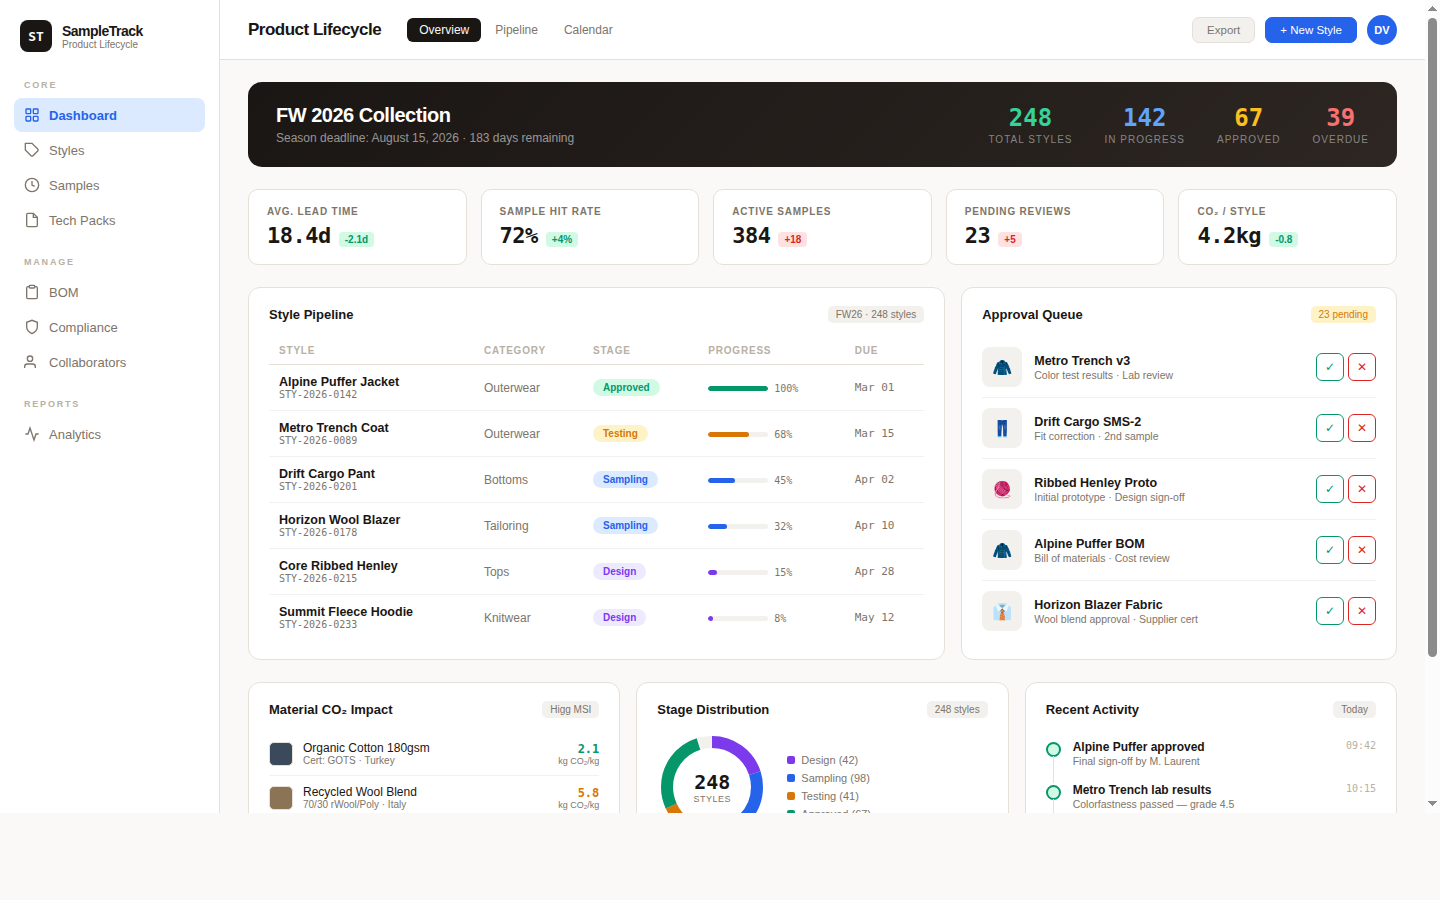Screen dimensions: 1440x900
Task: Open Tech Packs from the sidebar
Action: pyautogui.click(x=109, y=220)
